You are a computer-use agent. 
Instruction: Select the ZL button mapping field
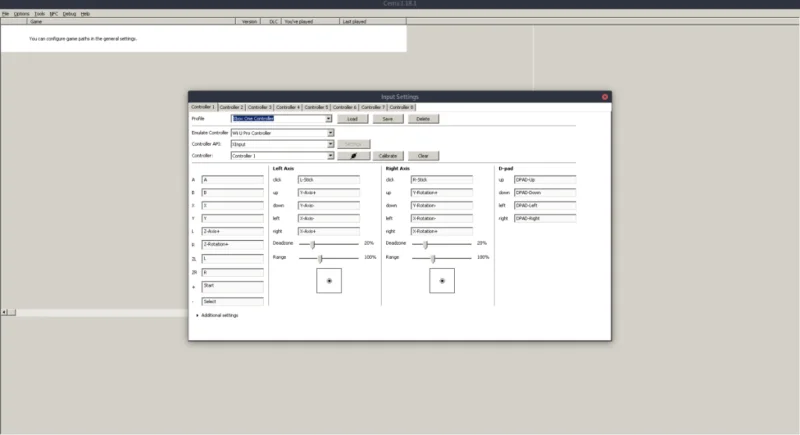point(233,259)
